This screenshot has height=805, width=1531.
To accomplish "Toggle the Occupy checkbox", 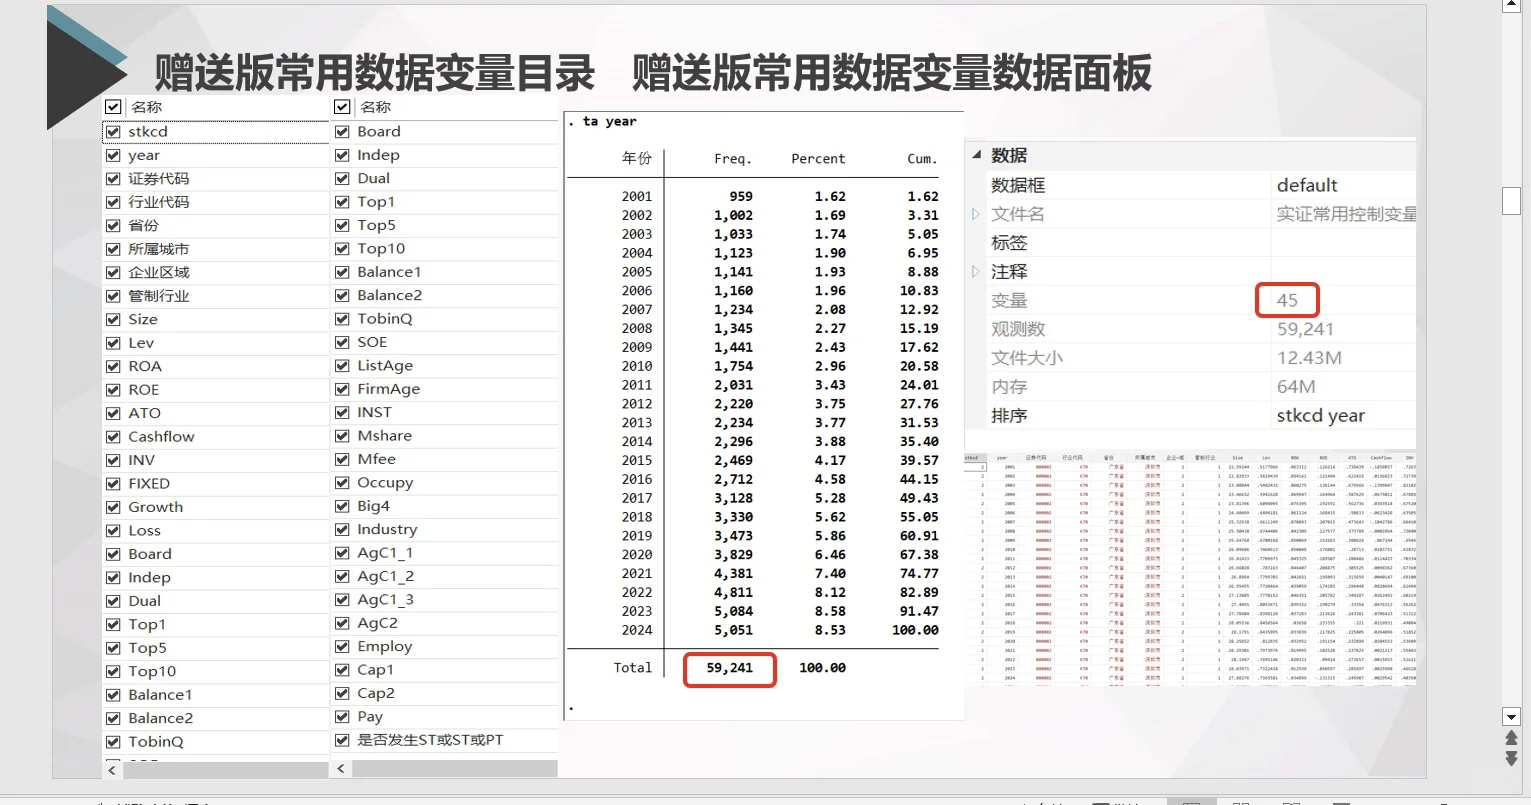I will pos(342,483).
